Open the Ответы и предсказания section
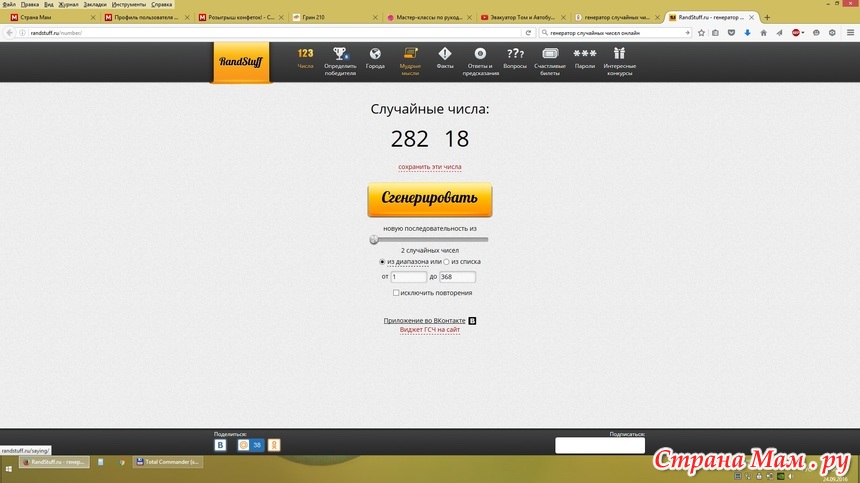The width and height of the screenshot is (860, 483). (480, 61)
